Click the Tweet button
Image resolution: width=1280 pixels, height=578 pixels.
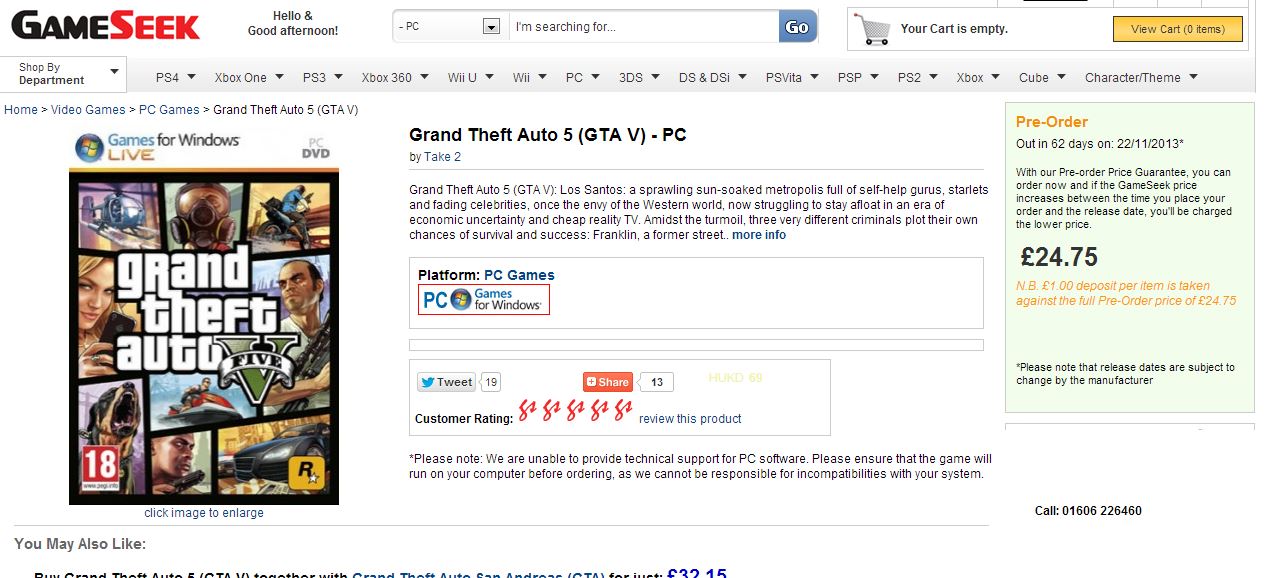(446, 382)
